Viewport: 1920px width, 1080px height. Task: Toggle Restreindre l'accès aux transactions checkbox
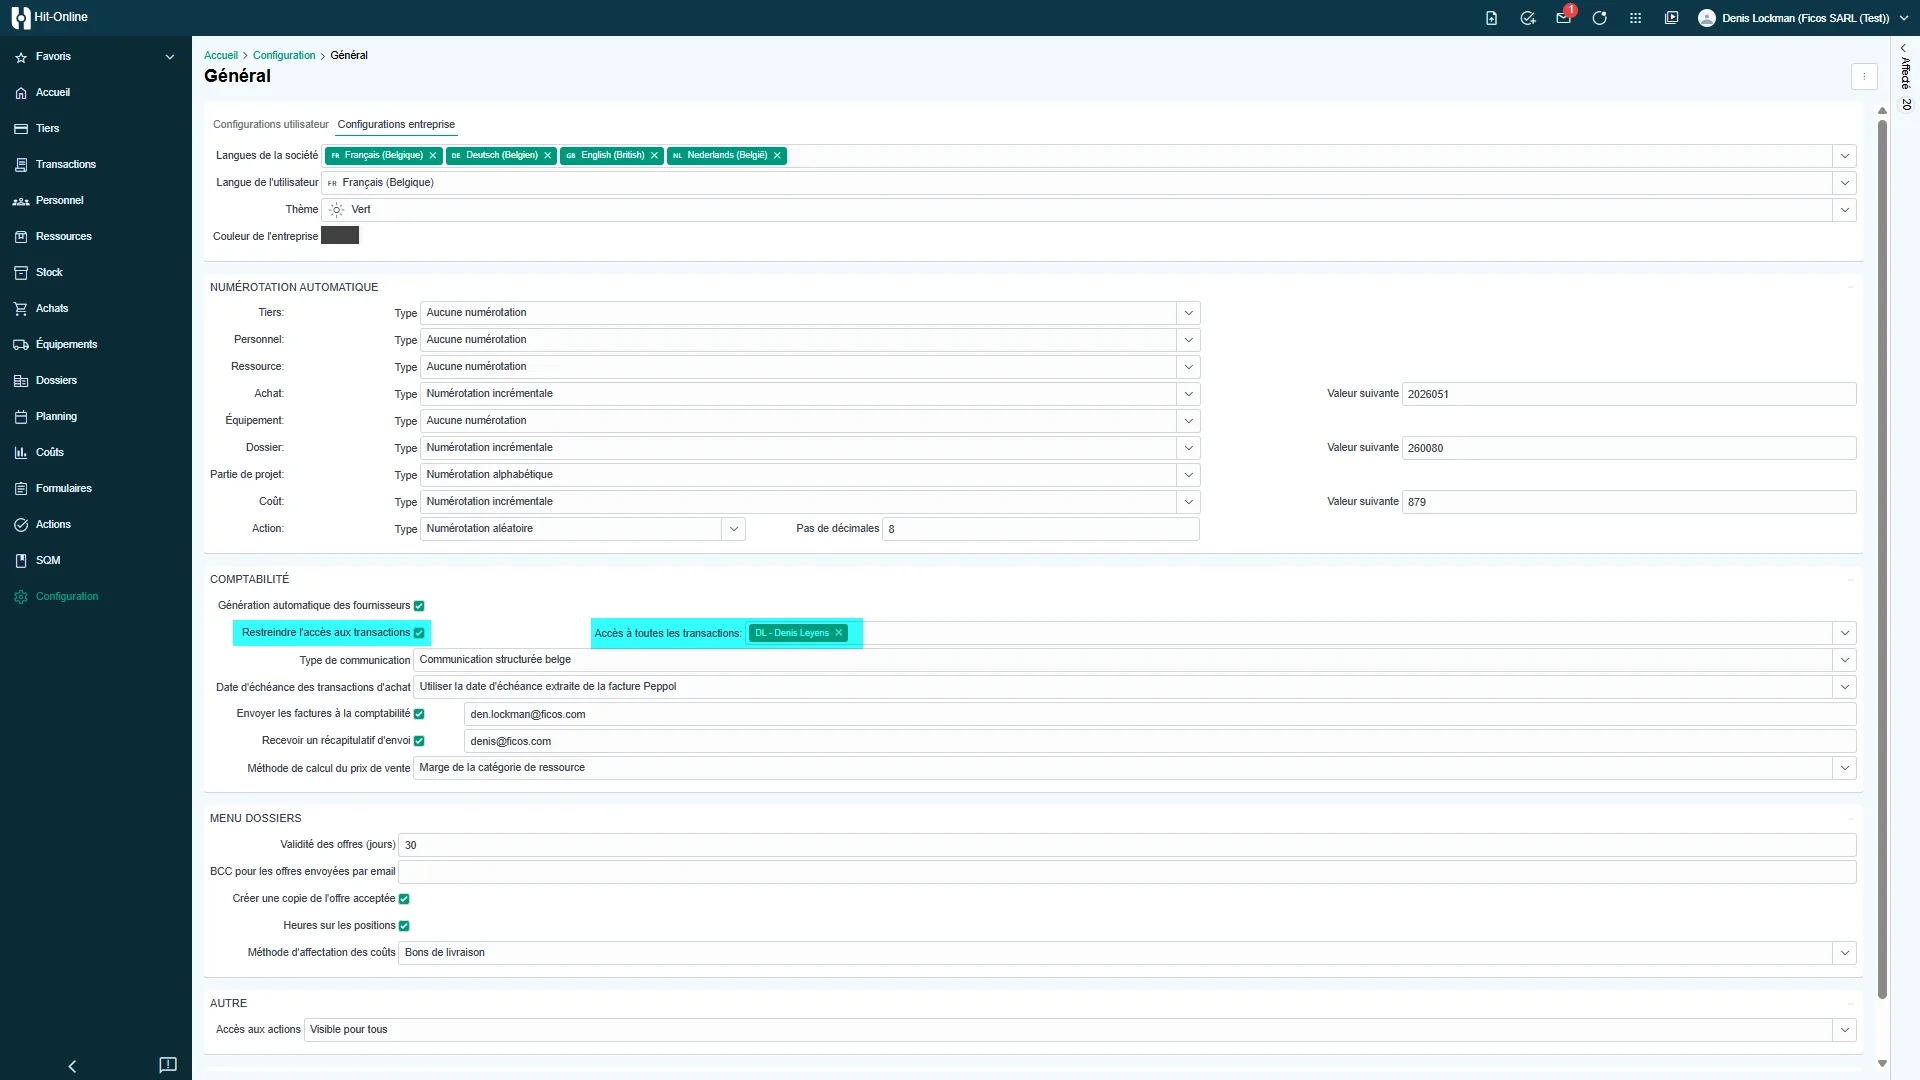coord(419,633)
